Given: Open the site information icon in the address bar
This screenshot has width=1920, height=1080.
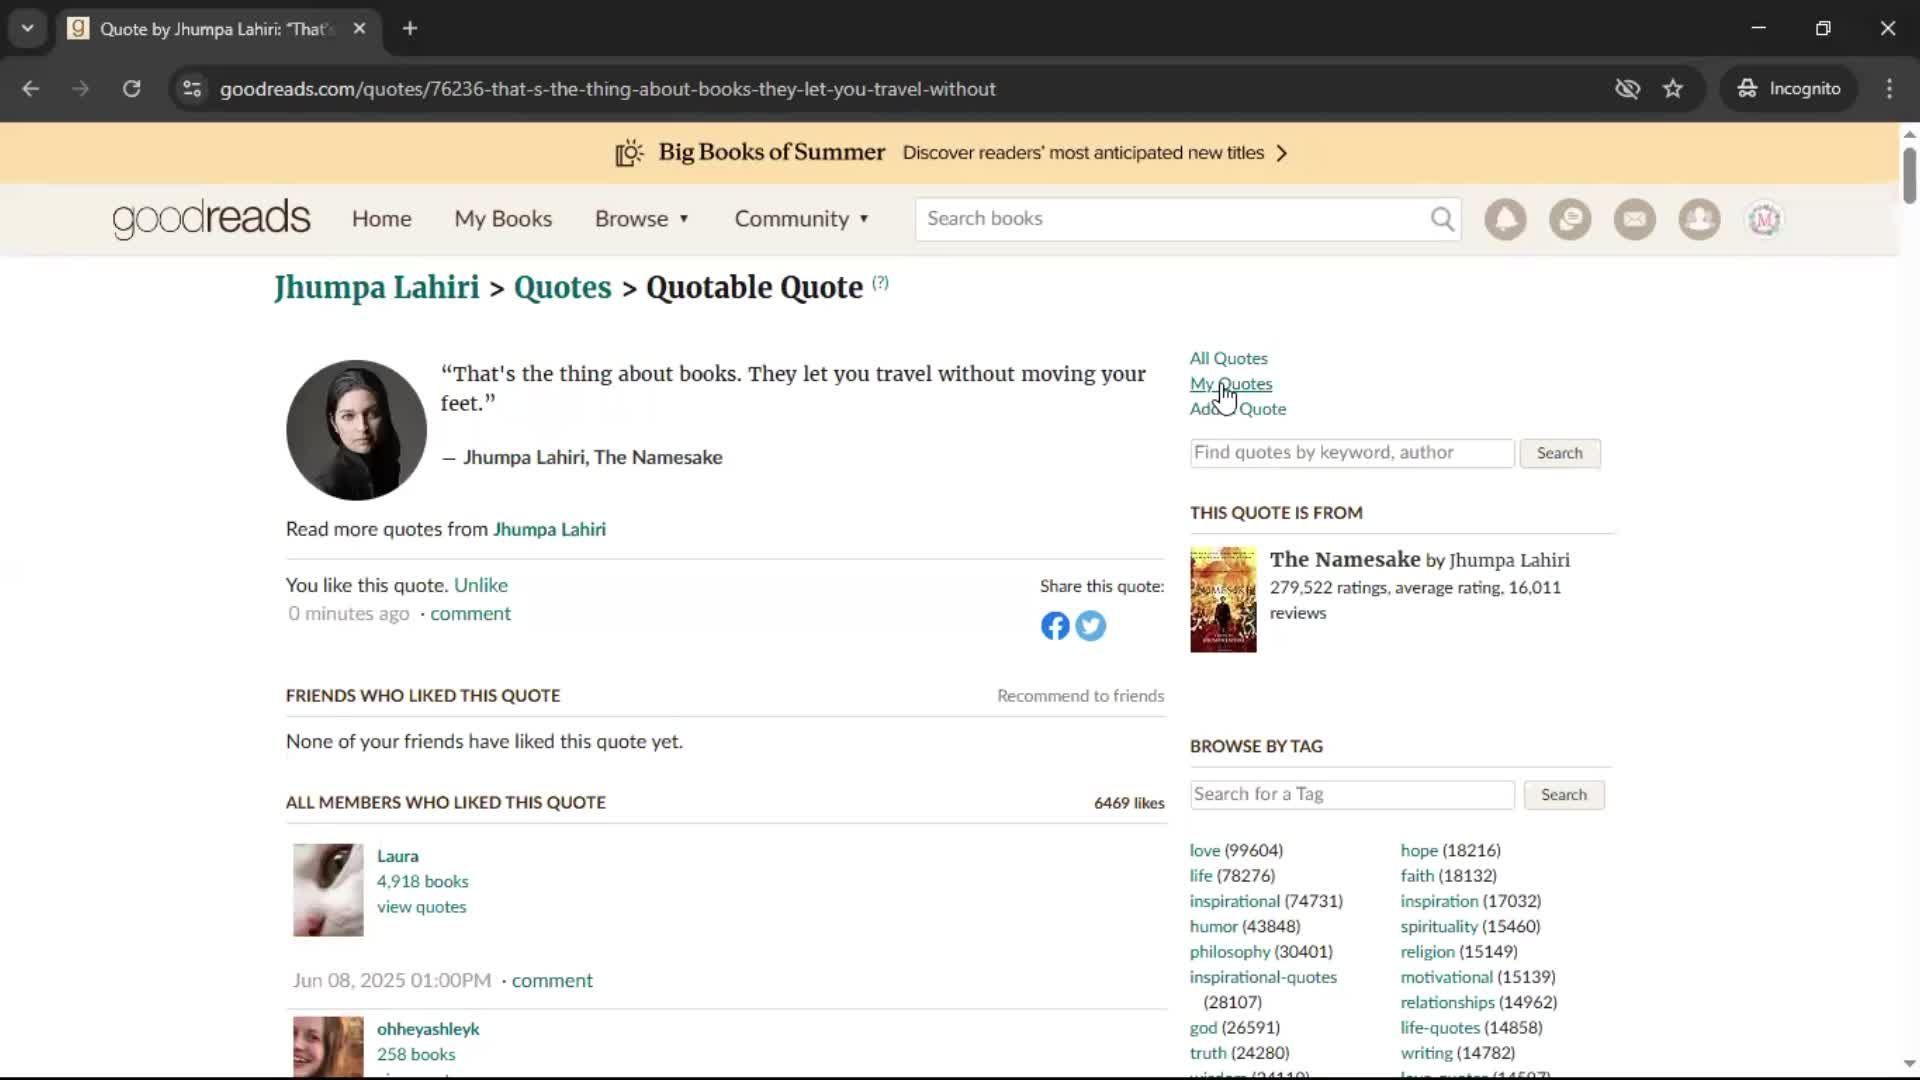Looking at the screenshot, I should (192, 89).
